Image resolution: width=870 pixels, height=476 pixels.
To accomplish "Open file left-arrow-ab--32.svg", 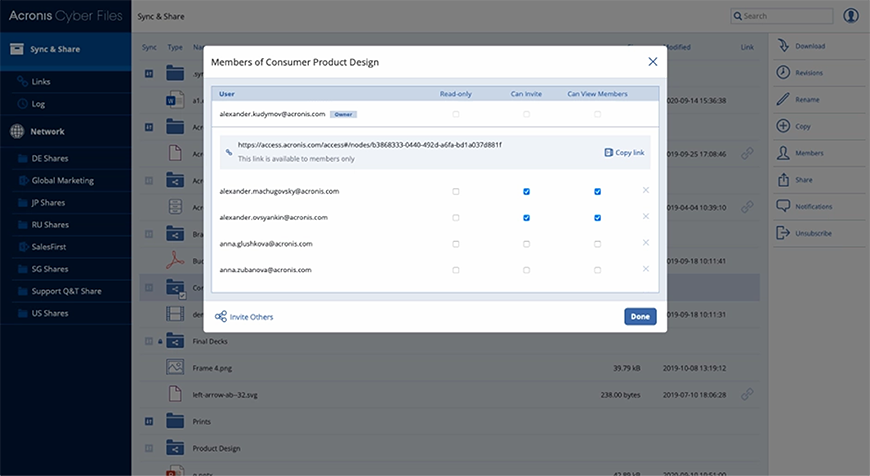I will 225,395.
